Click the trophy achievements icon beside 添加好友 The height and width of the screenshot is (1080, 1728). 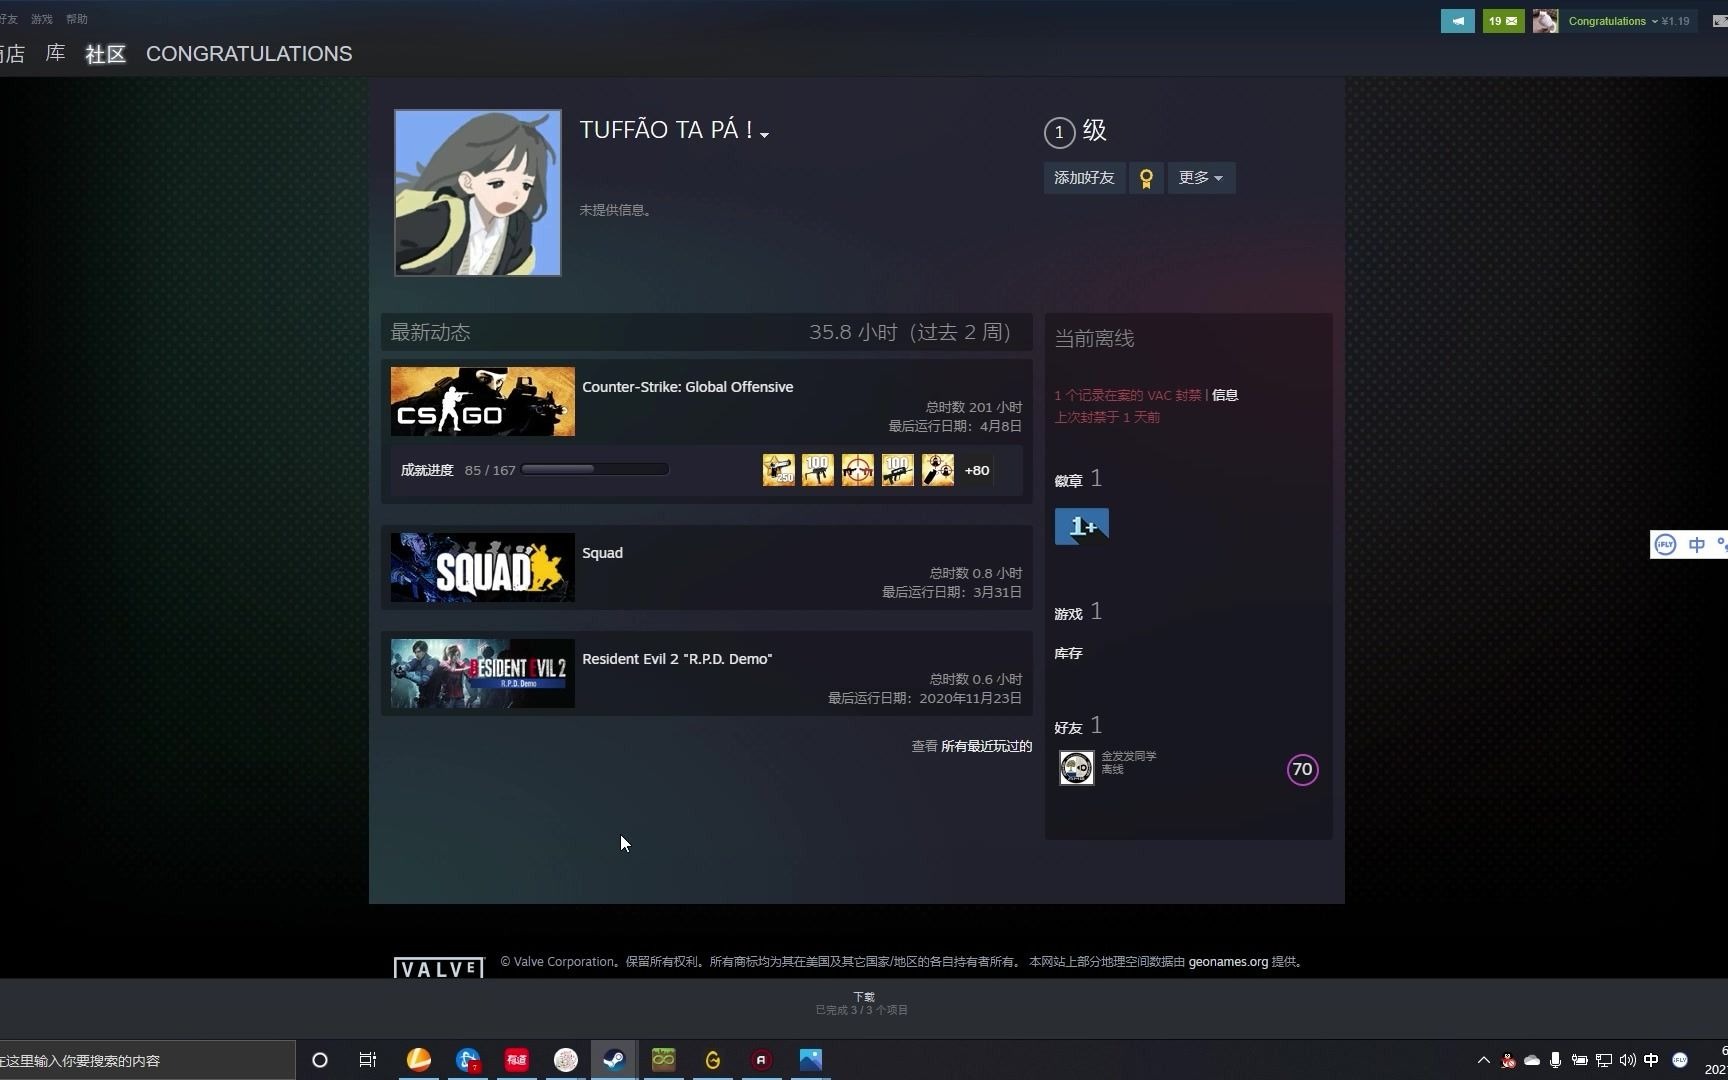(x=1146, y=178)
